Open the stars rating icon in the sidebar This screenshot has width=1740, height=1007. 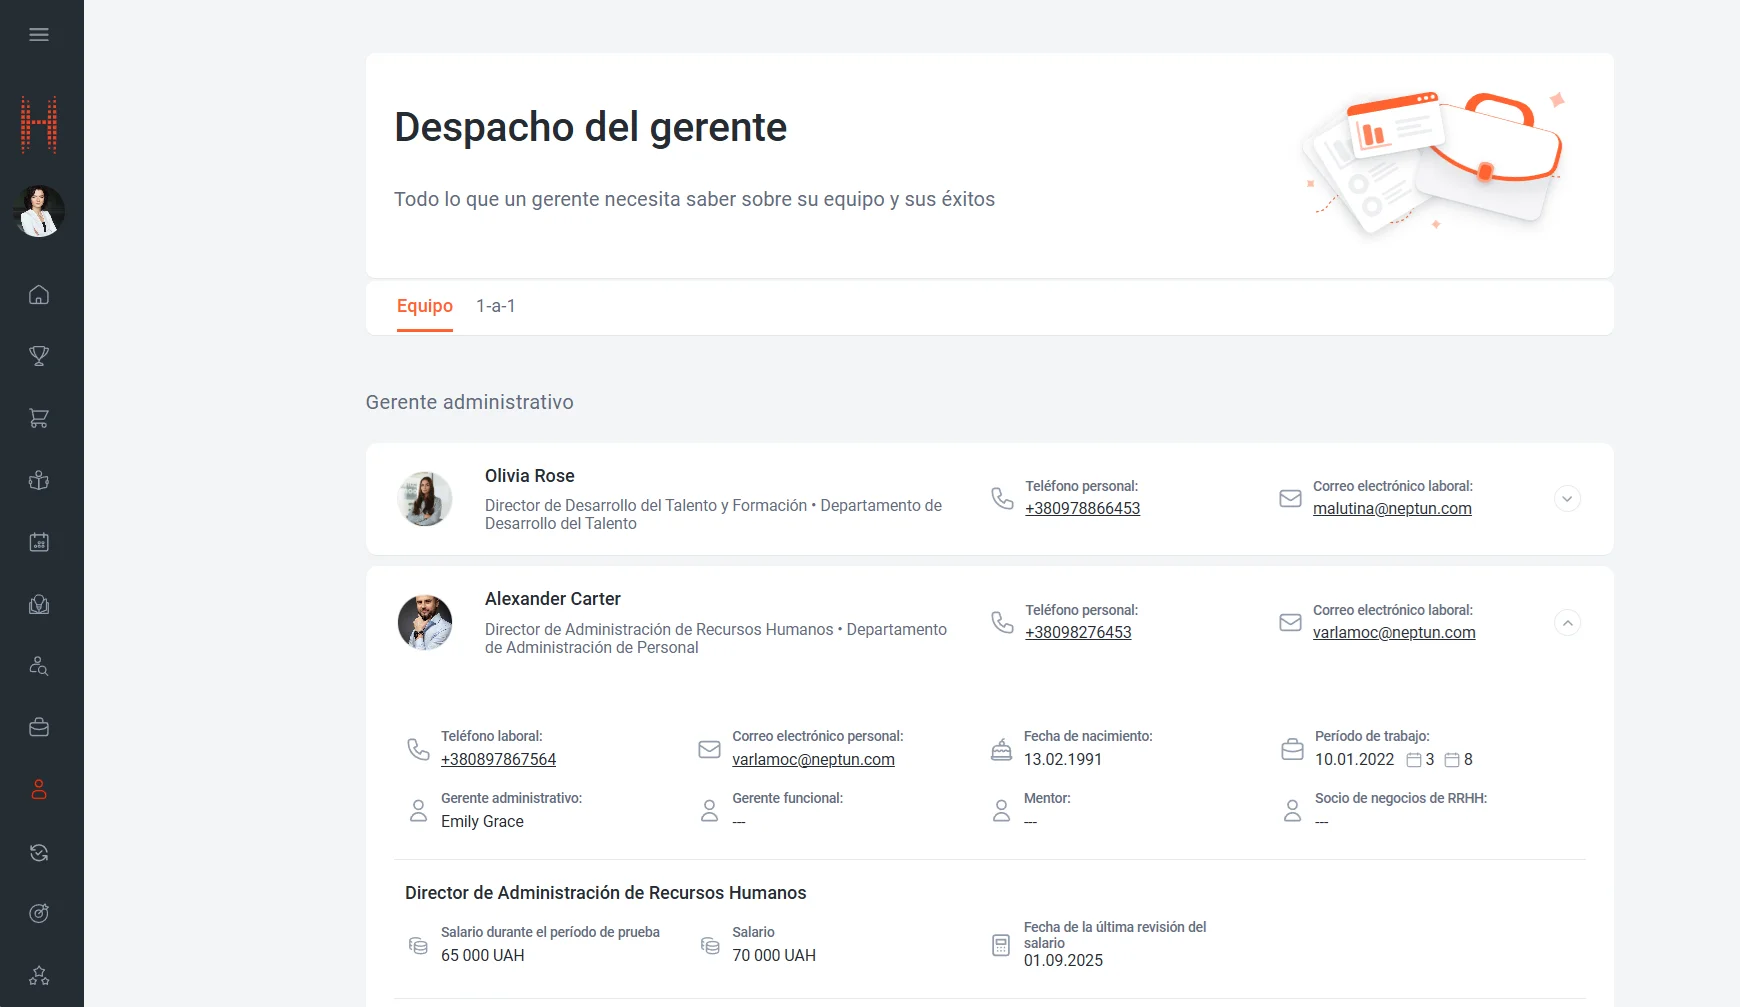39,975
